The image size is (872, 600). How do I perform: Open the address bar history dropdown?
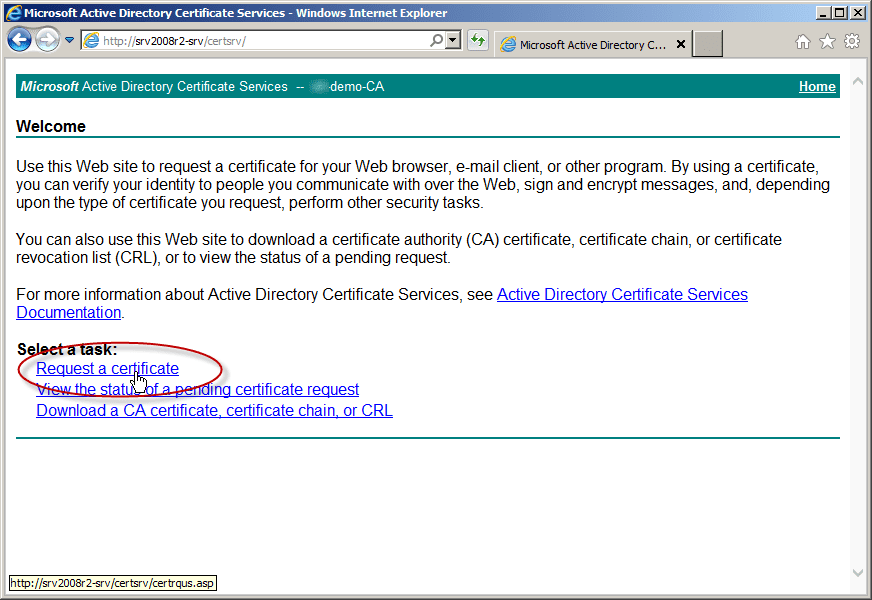(451, 42)
